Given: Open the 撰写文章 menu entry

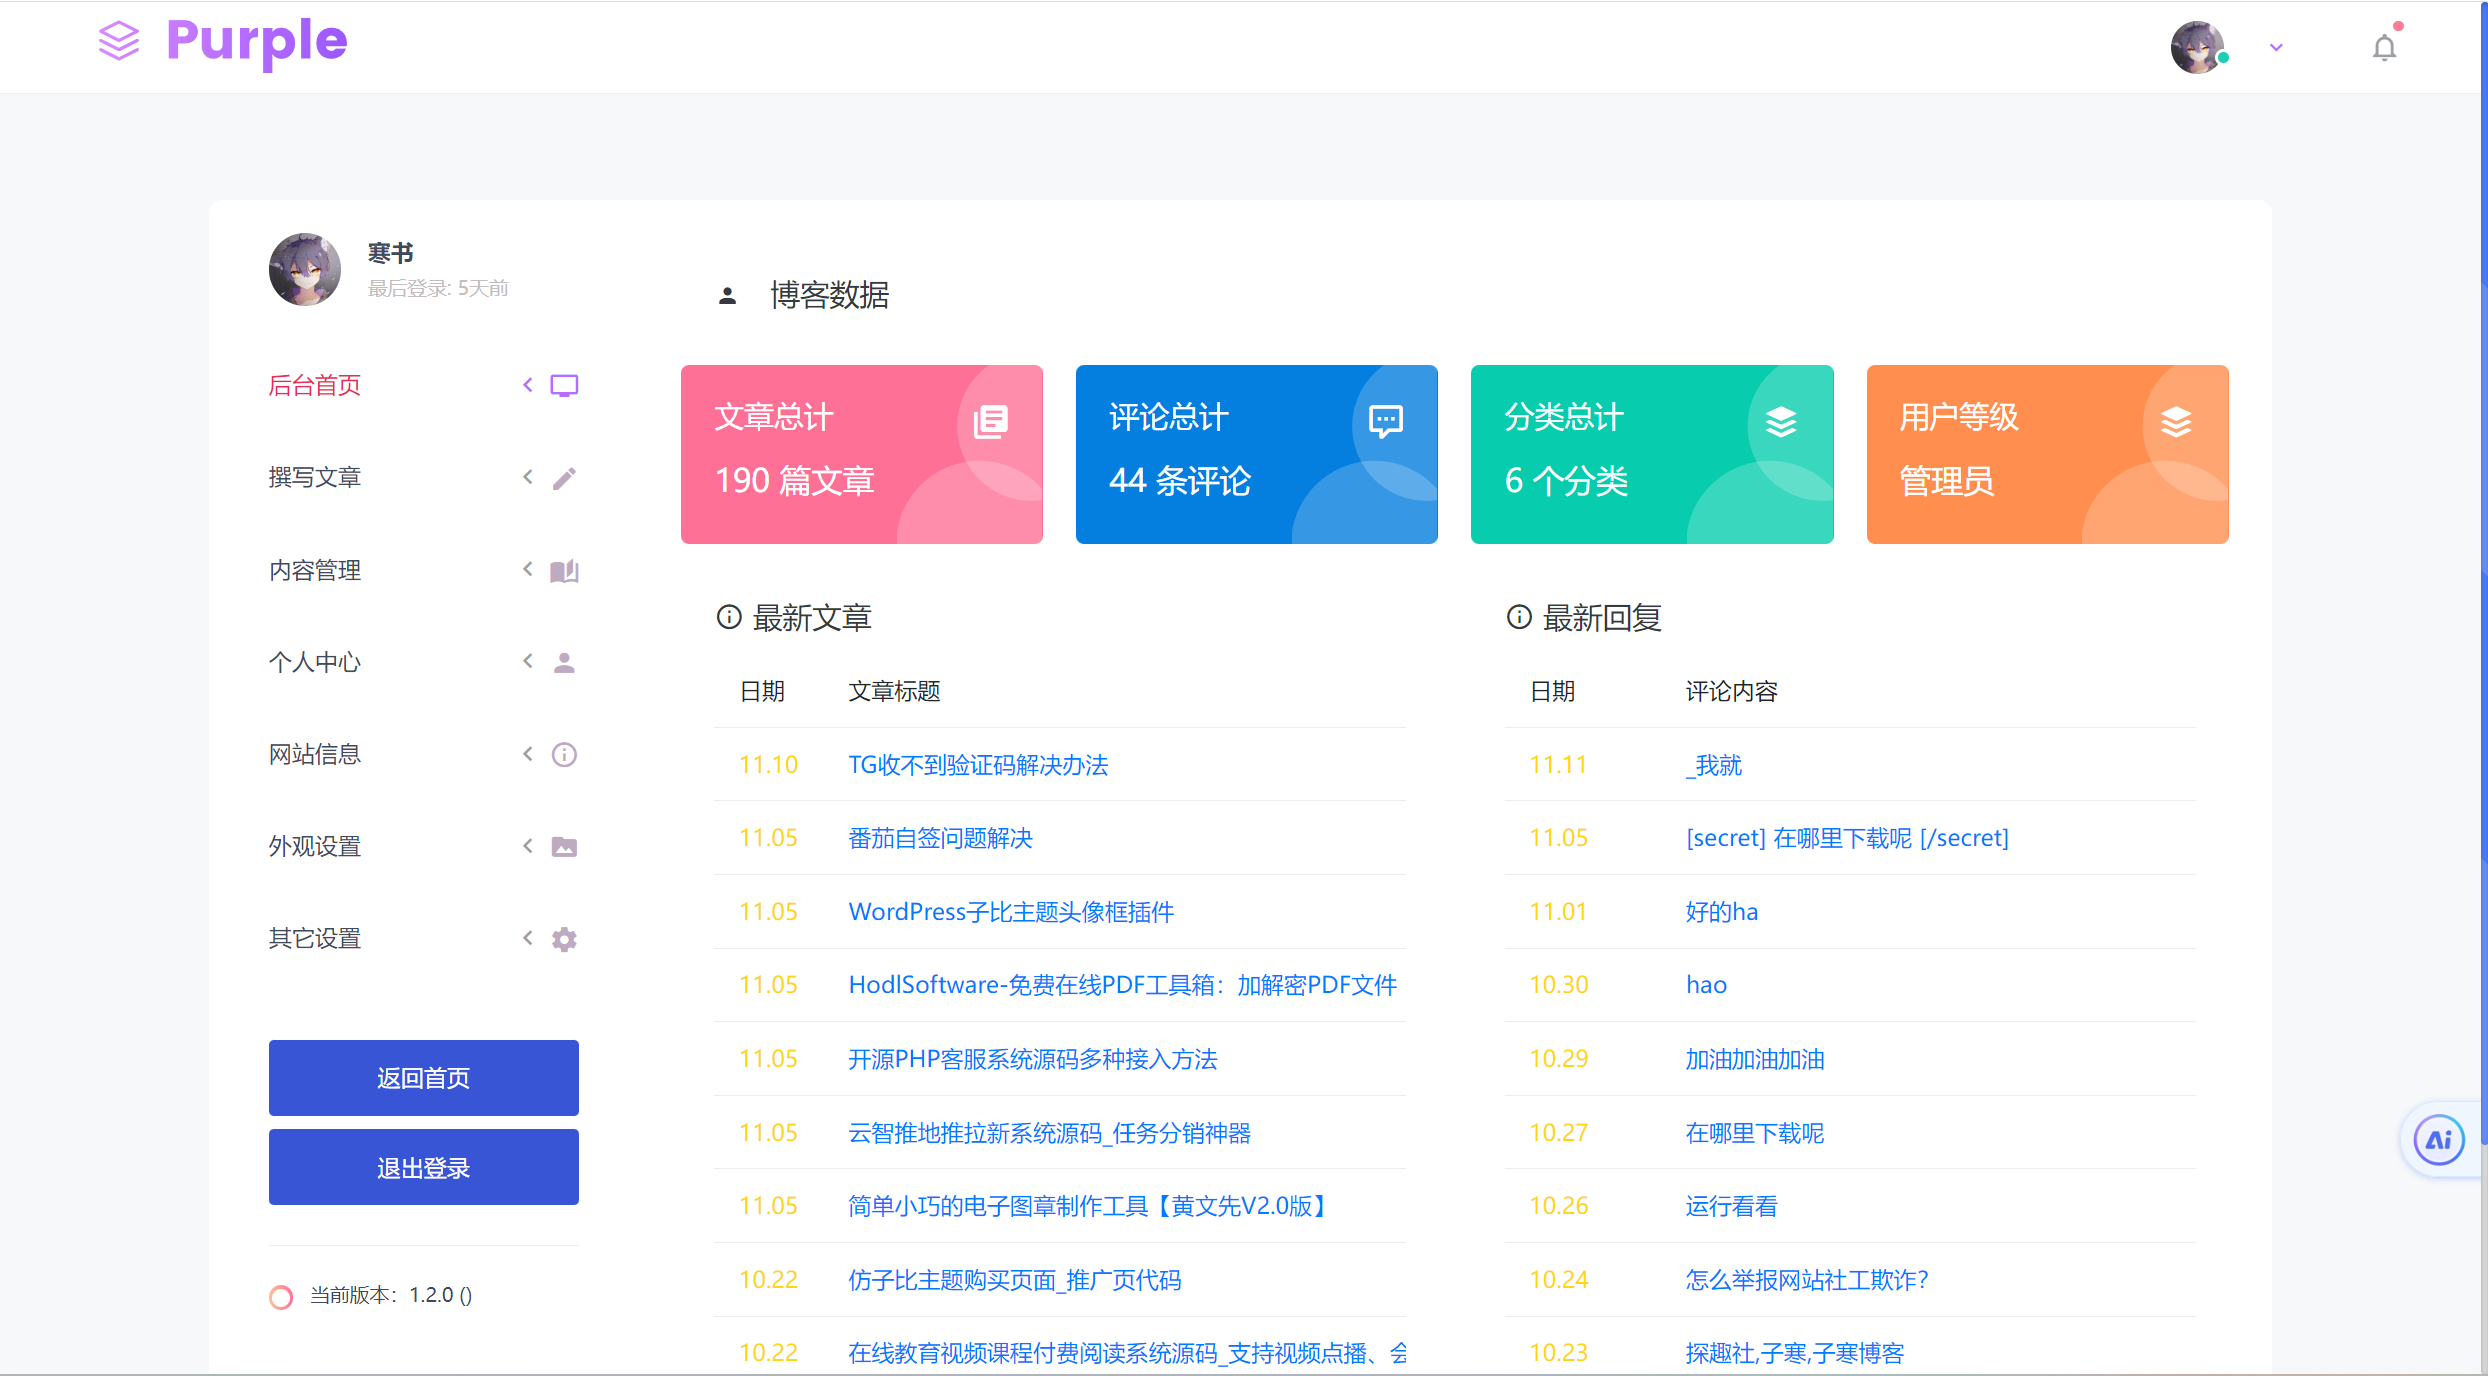Looking at the screenshot, I should 314,477.
